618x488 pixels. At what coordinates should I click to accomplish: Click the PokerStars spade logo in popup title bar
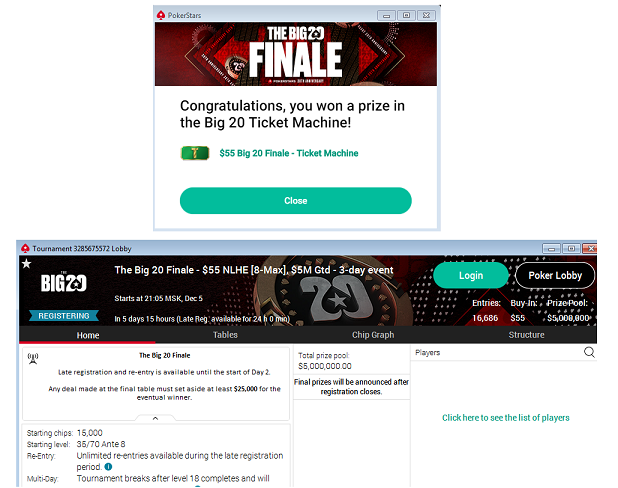click(x=161, y=15)
